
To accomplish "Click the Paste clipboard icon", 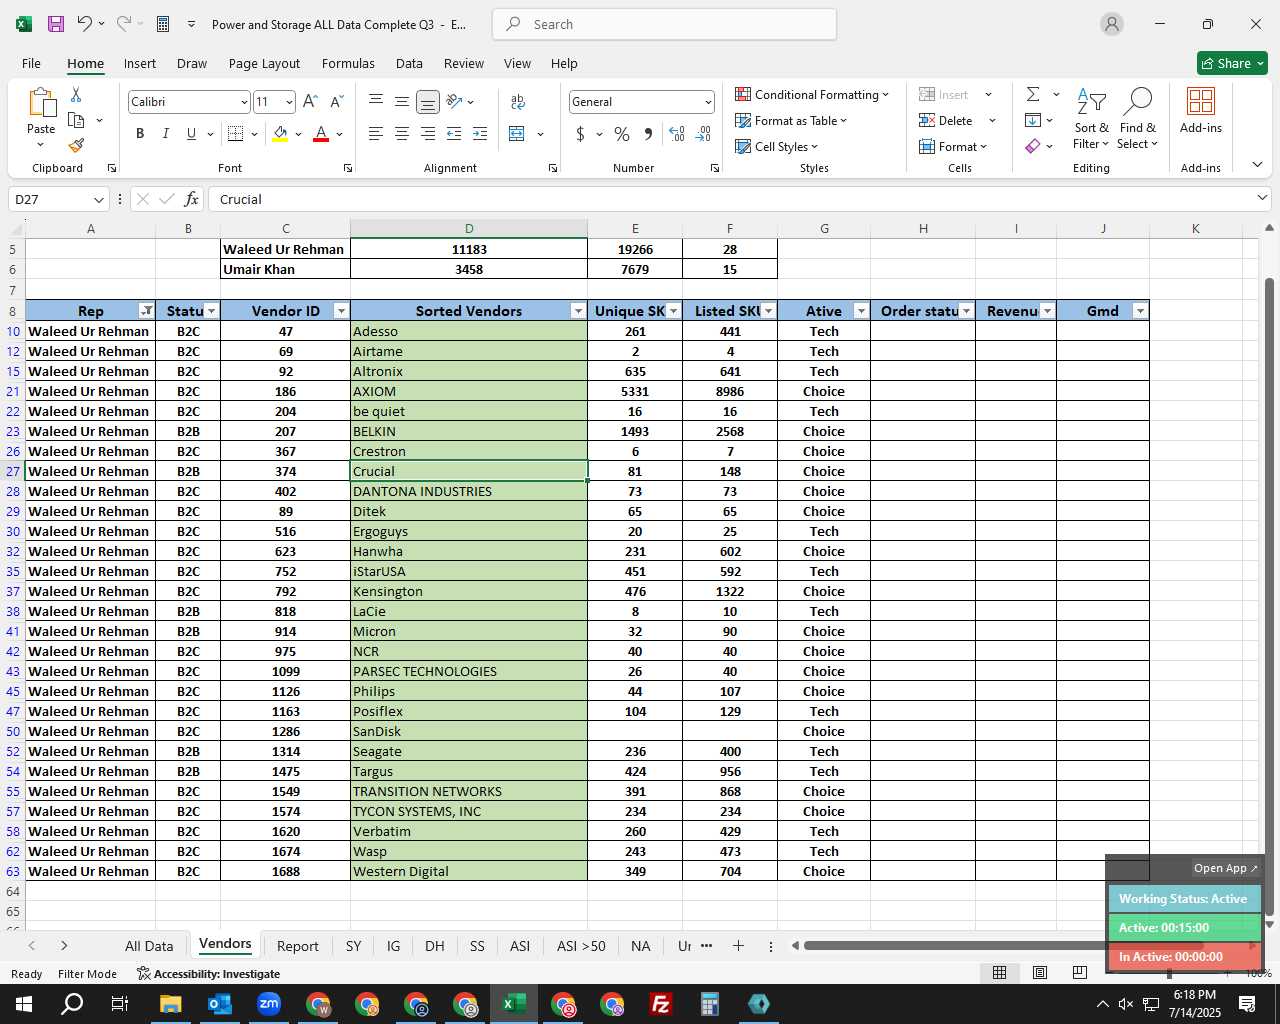I will tap(41, 103).
